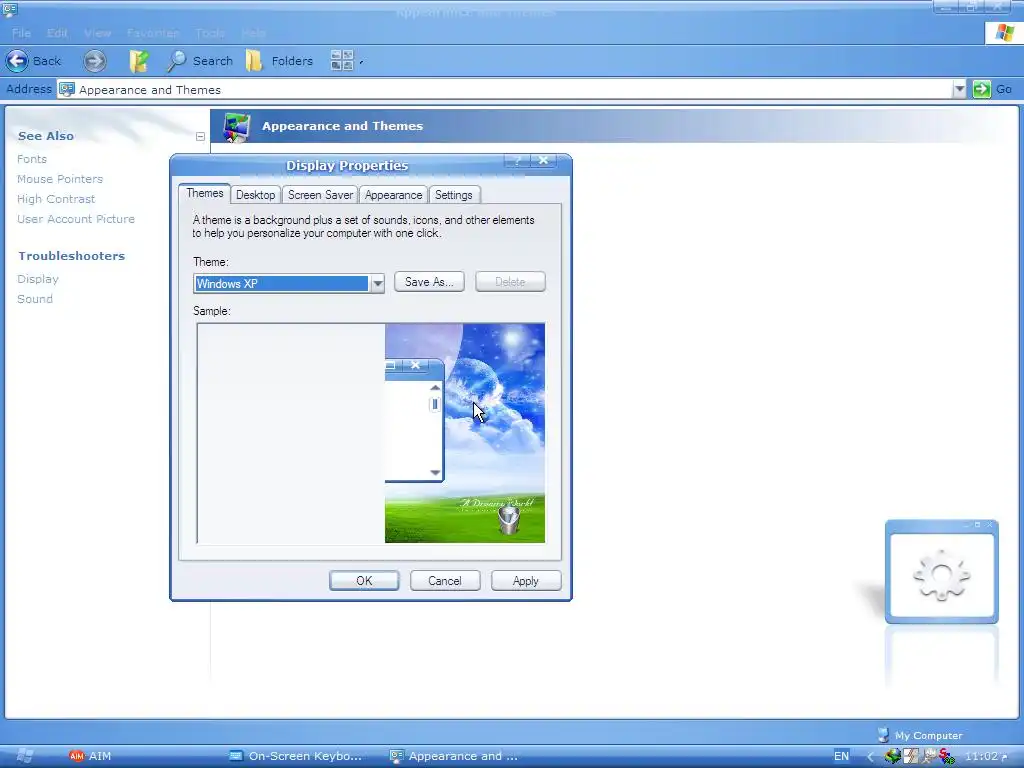
Task: Click the AIM running man tray icon
Action: coord(928,756)
